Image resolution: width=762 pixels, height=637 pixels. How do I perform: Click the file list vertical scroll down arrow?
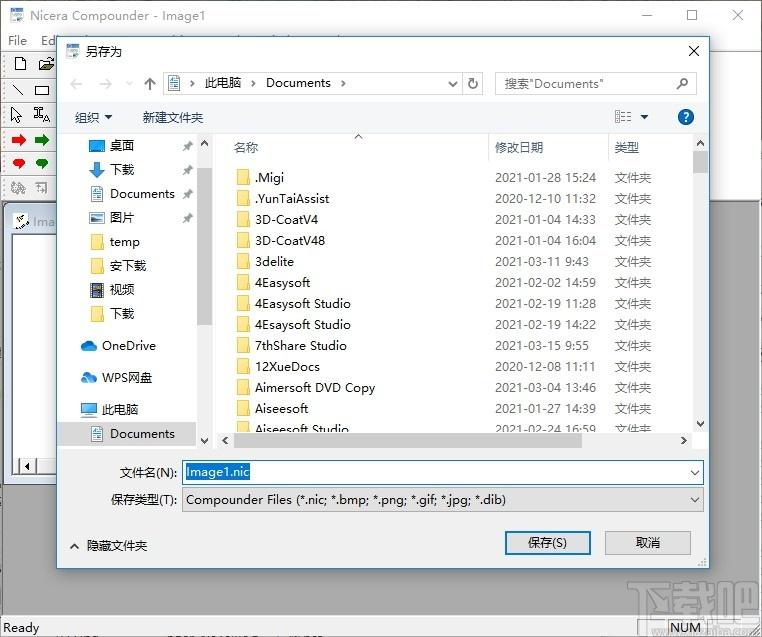700,424
